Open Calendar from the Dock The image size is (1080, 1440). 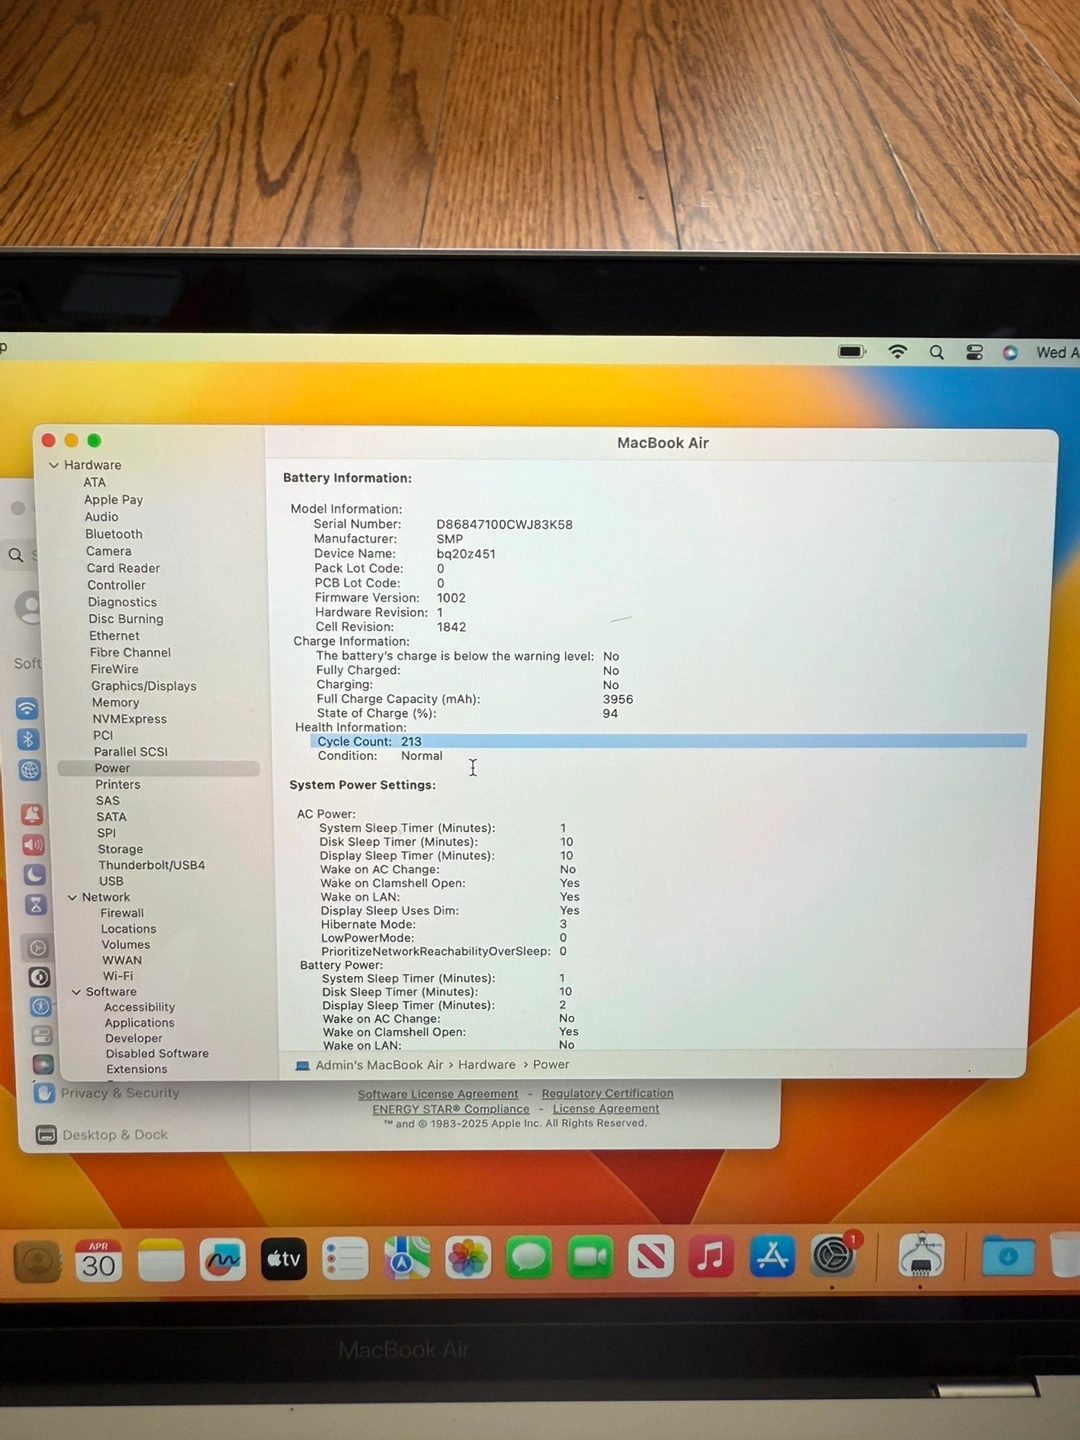pos(98,1260)
